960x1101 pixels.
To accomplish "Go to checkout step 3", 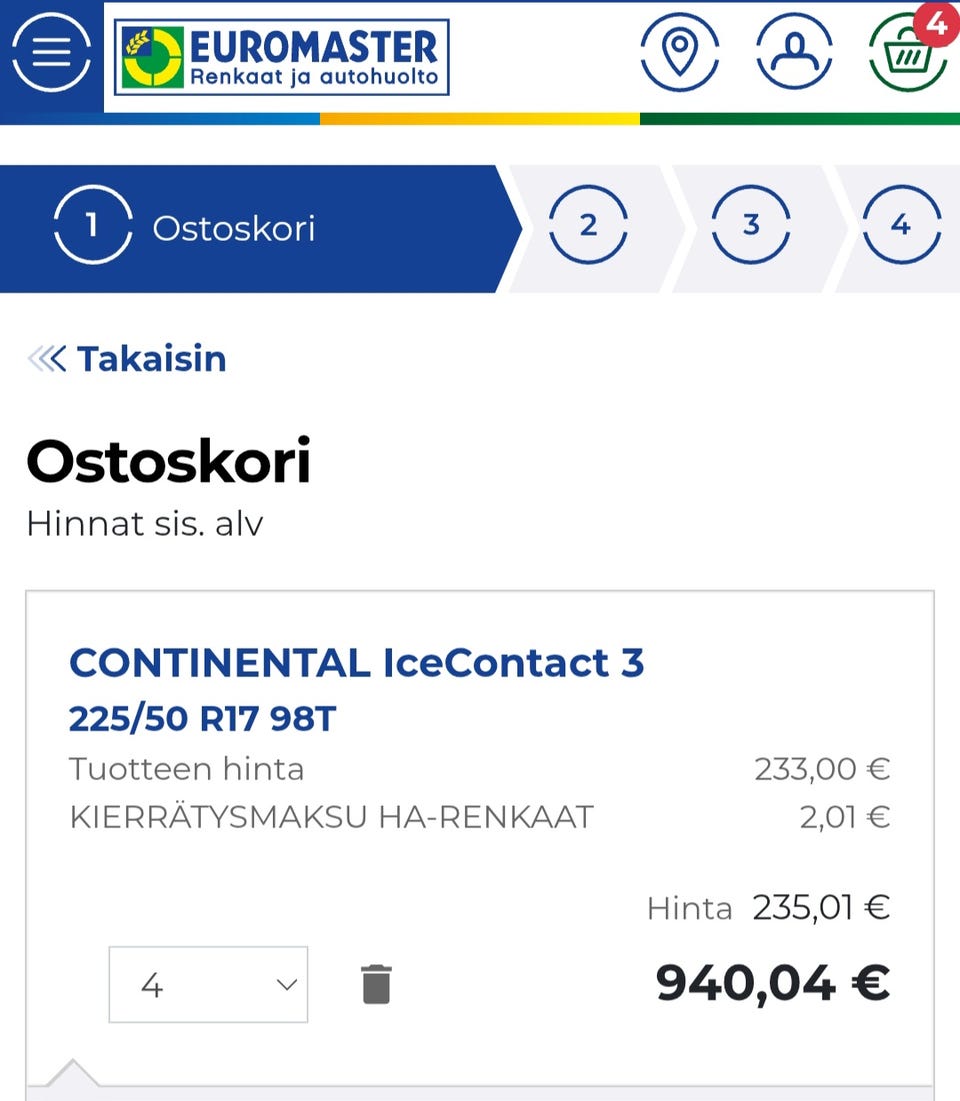I will coord(751,226).
